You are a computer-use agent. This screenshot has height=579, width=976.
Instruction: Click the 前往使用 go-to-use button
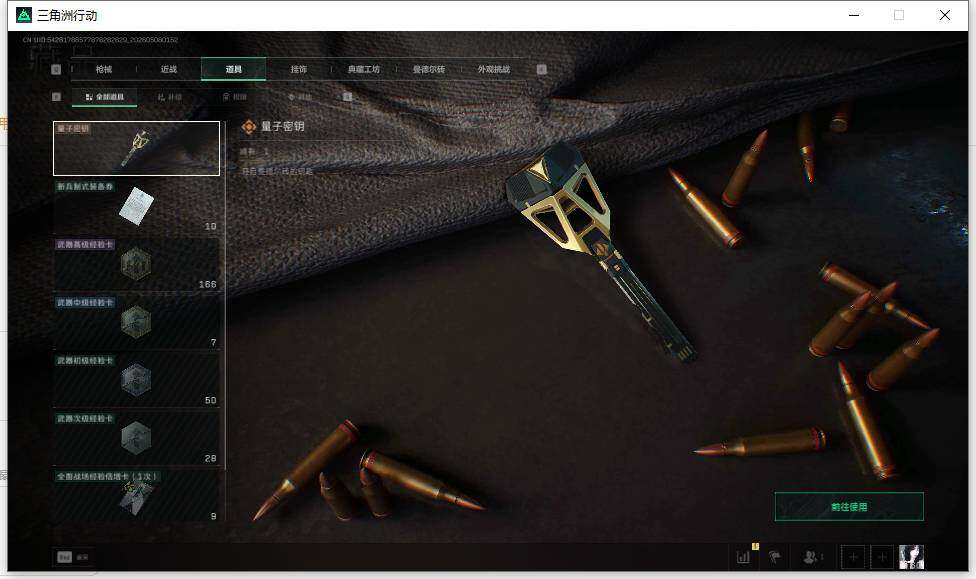849,507
